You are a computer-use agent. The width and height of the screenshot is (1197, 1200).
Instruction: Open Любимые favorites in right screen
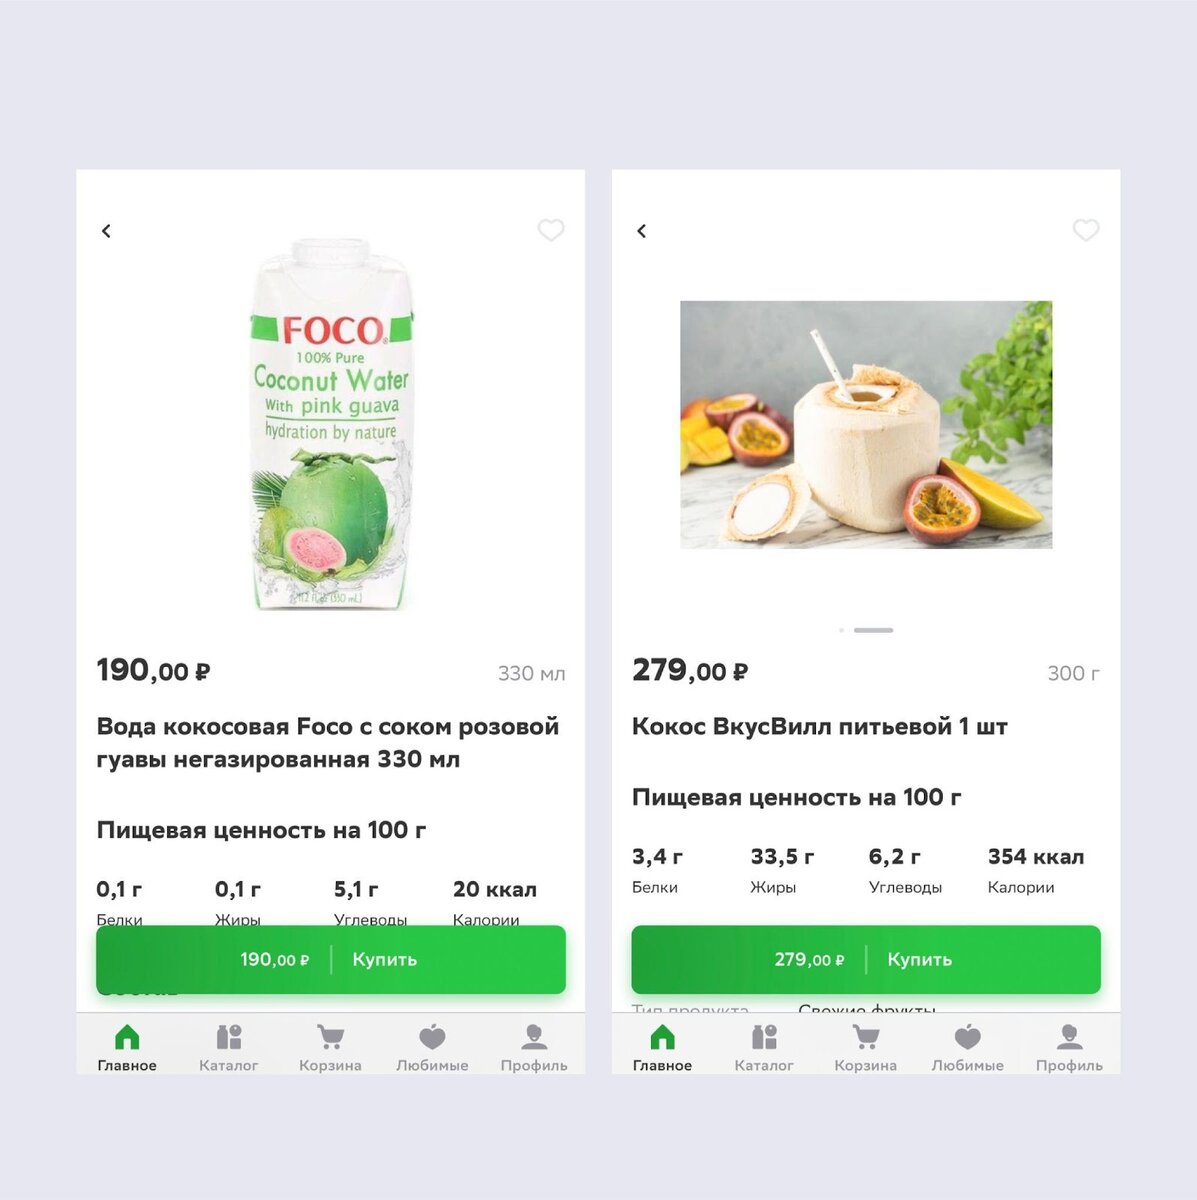click(x=968, y=1047)
